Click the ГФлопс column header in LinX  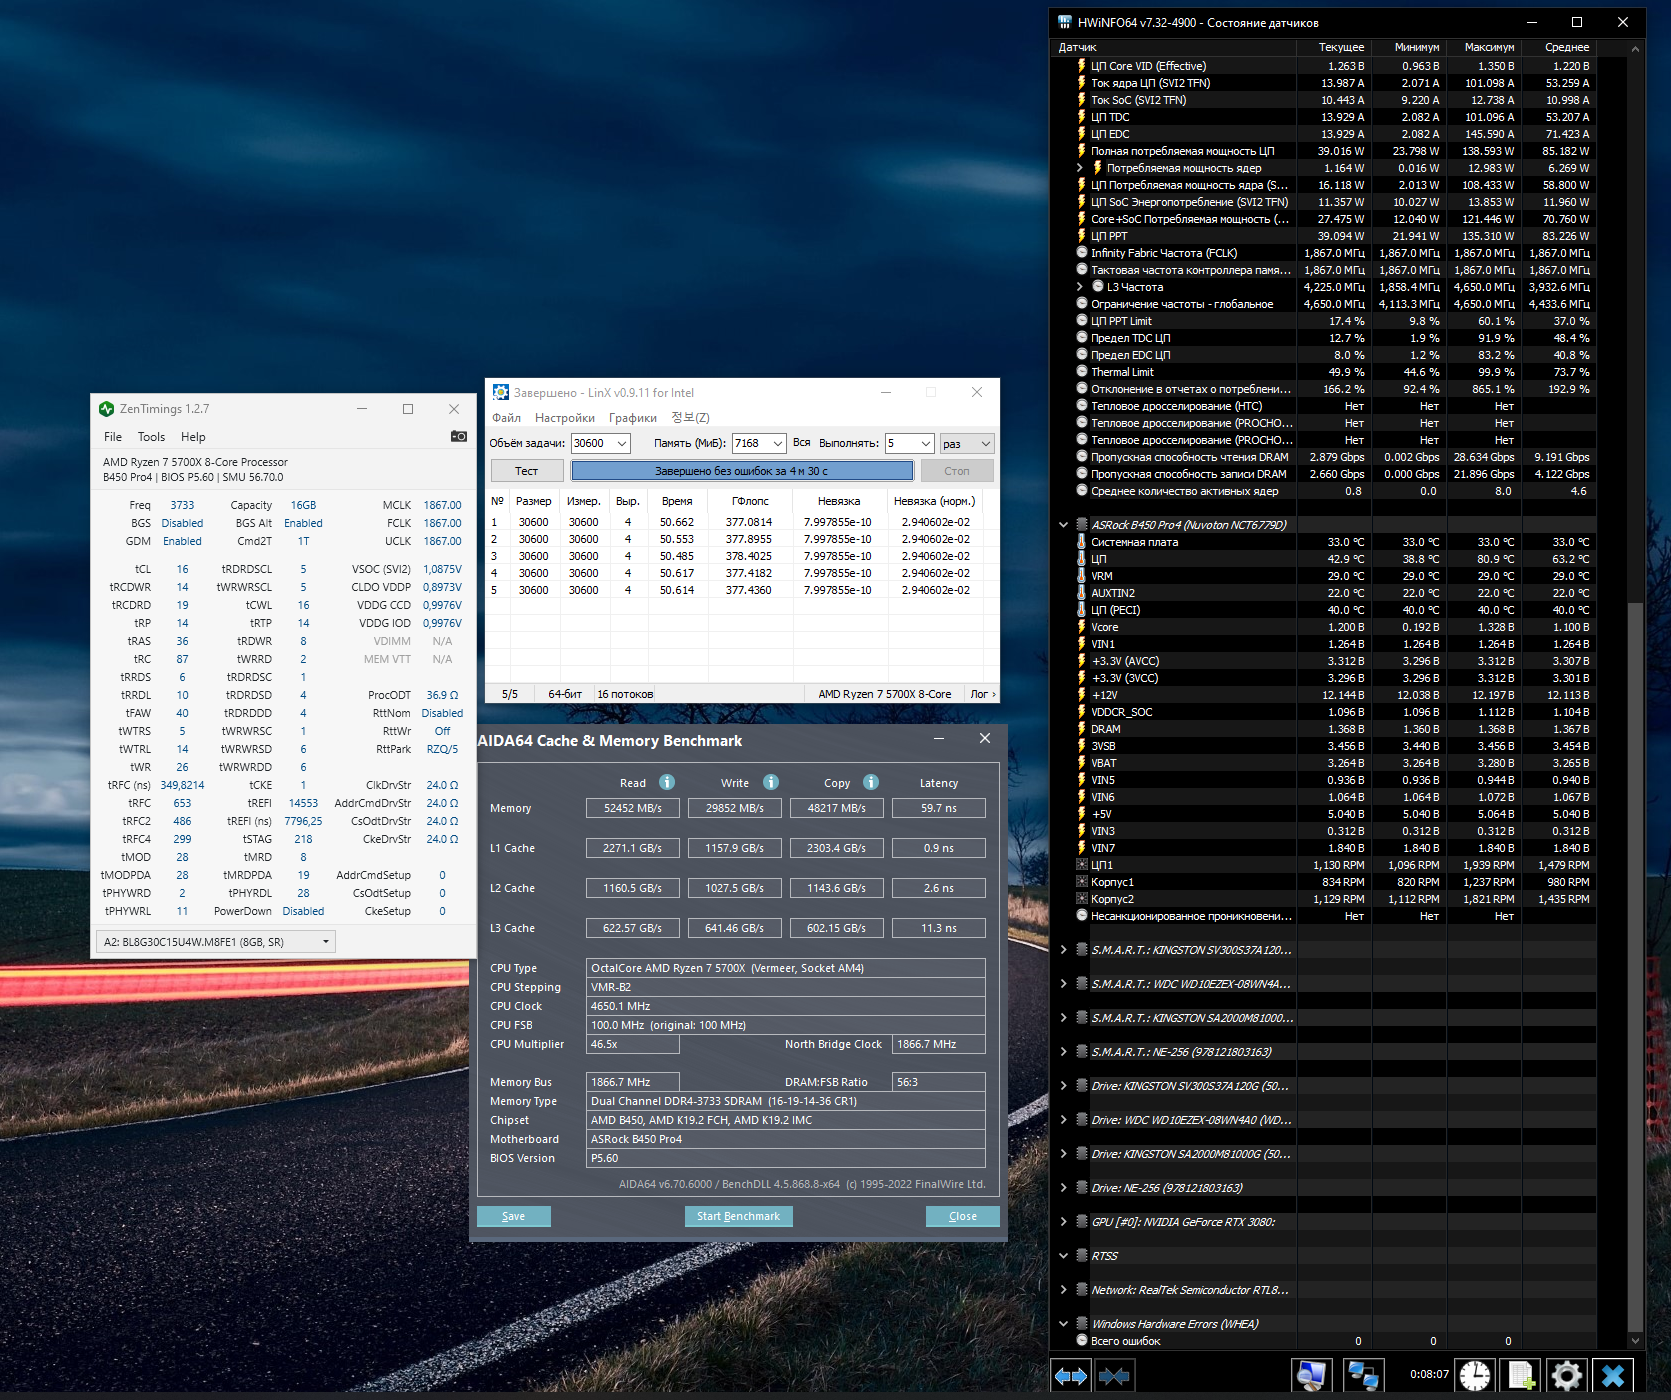[750, 501]
